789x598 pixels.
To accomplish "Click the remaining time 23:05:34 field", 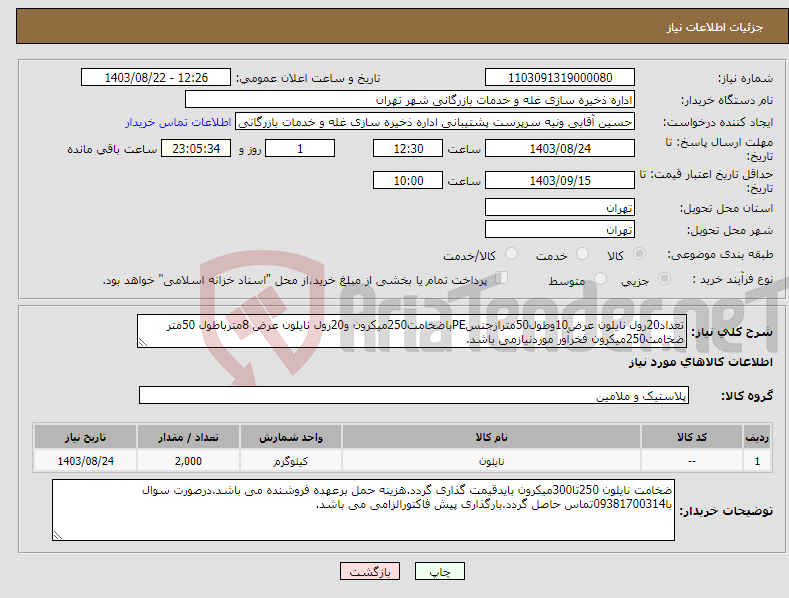I will pos(196,148).
